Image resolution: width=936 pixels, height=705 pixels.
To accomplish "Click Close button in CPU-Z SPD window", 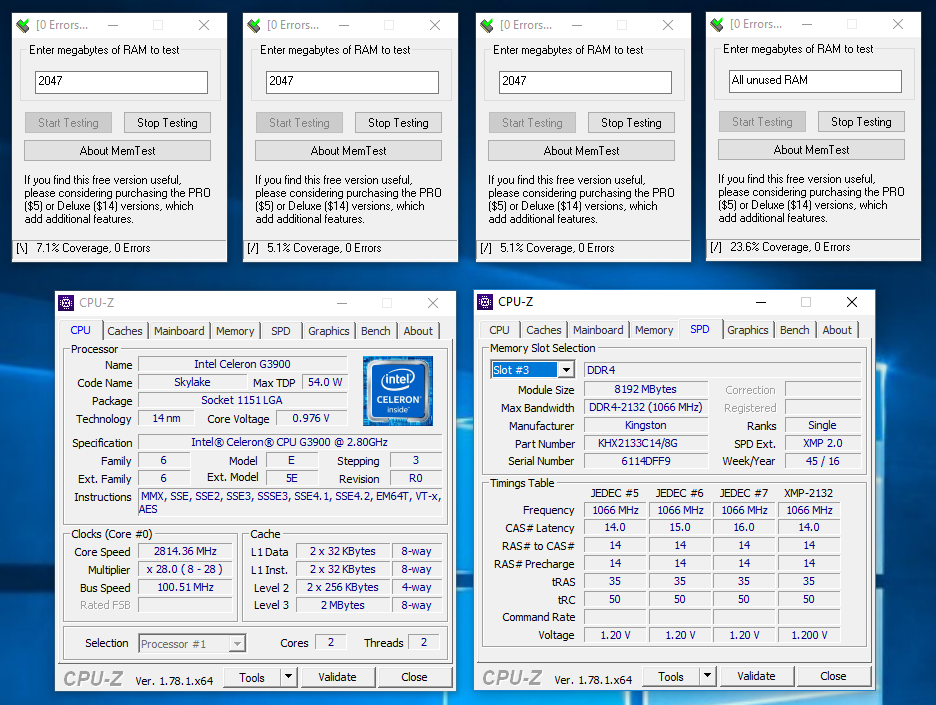I will (x=833, y=676).
